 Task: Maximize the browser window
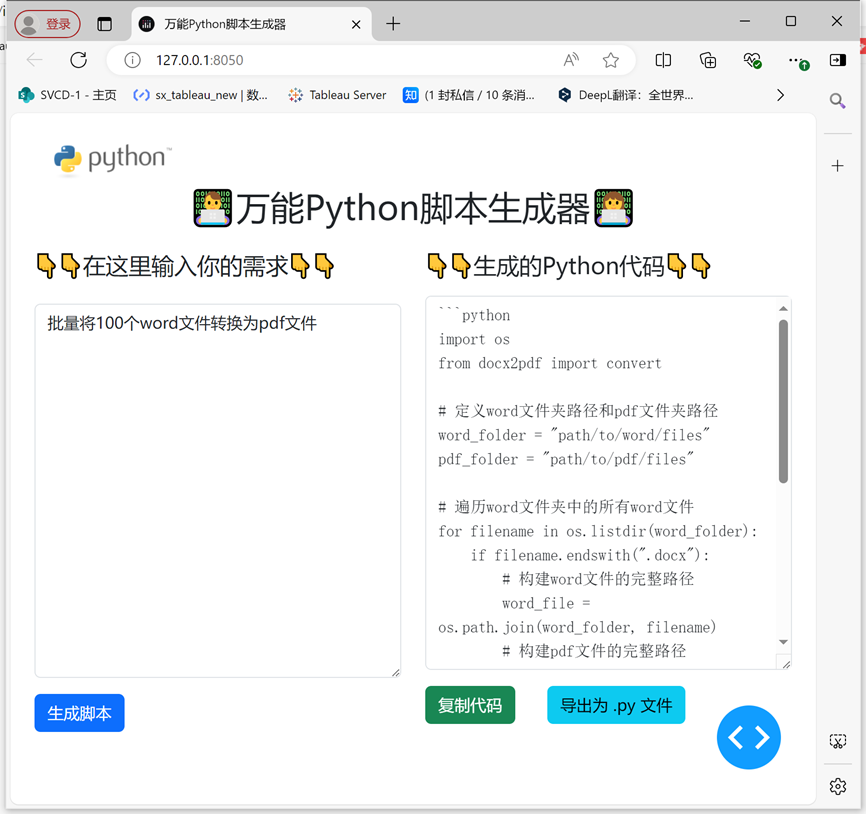791,21
